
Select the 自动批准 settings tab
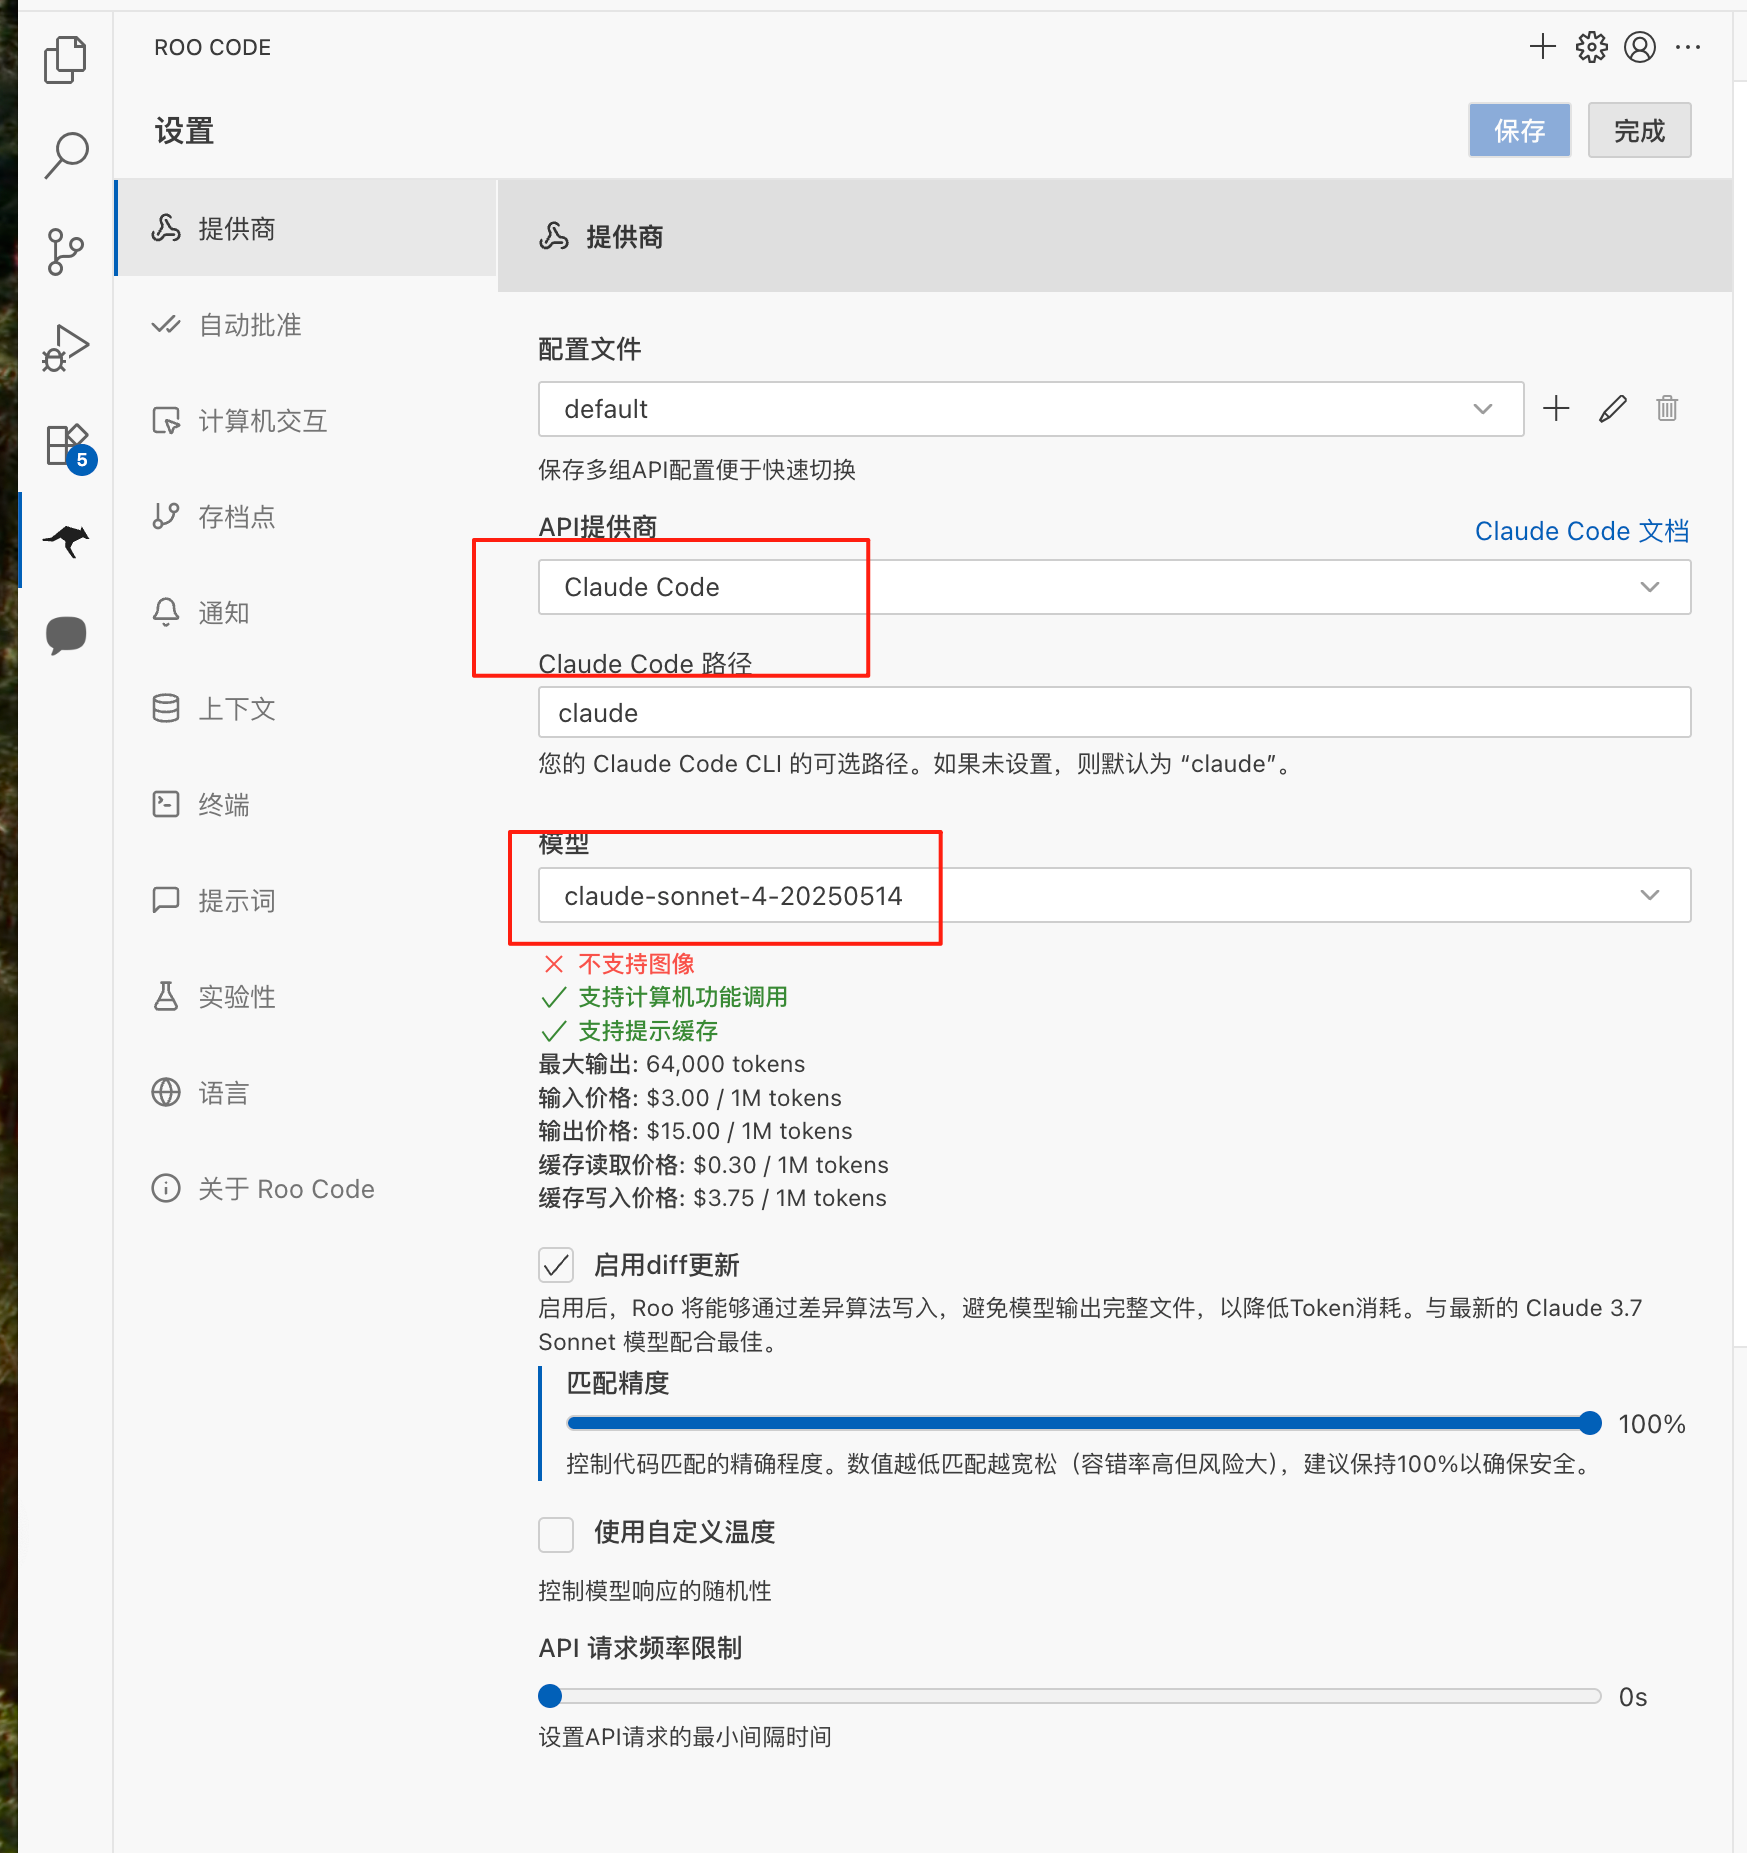[x=307, y=325]
